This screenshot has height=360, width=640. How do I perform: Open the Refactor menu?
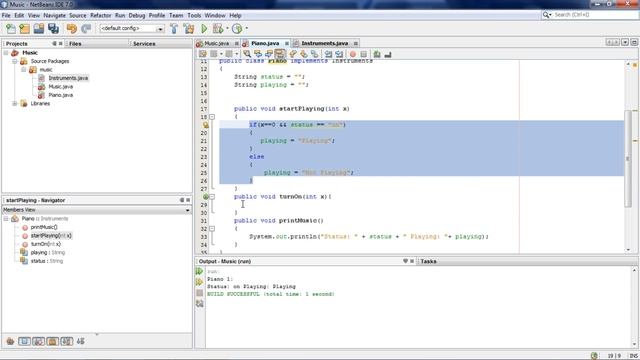[x=100, y=15]
